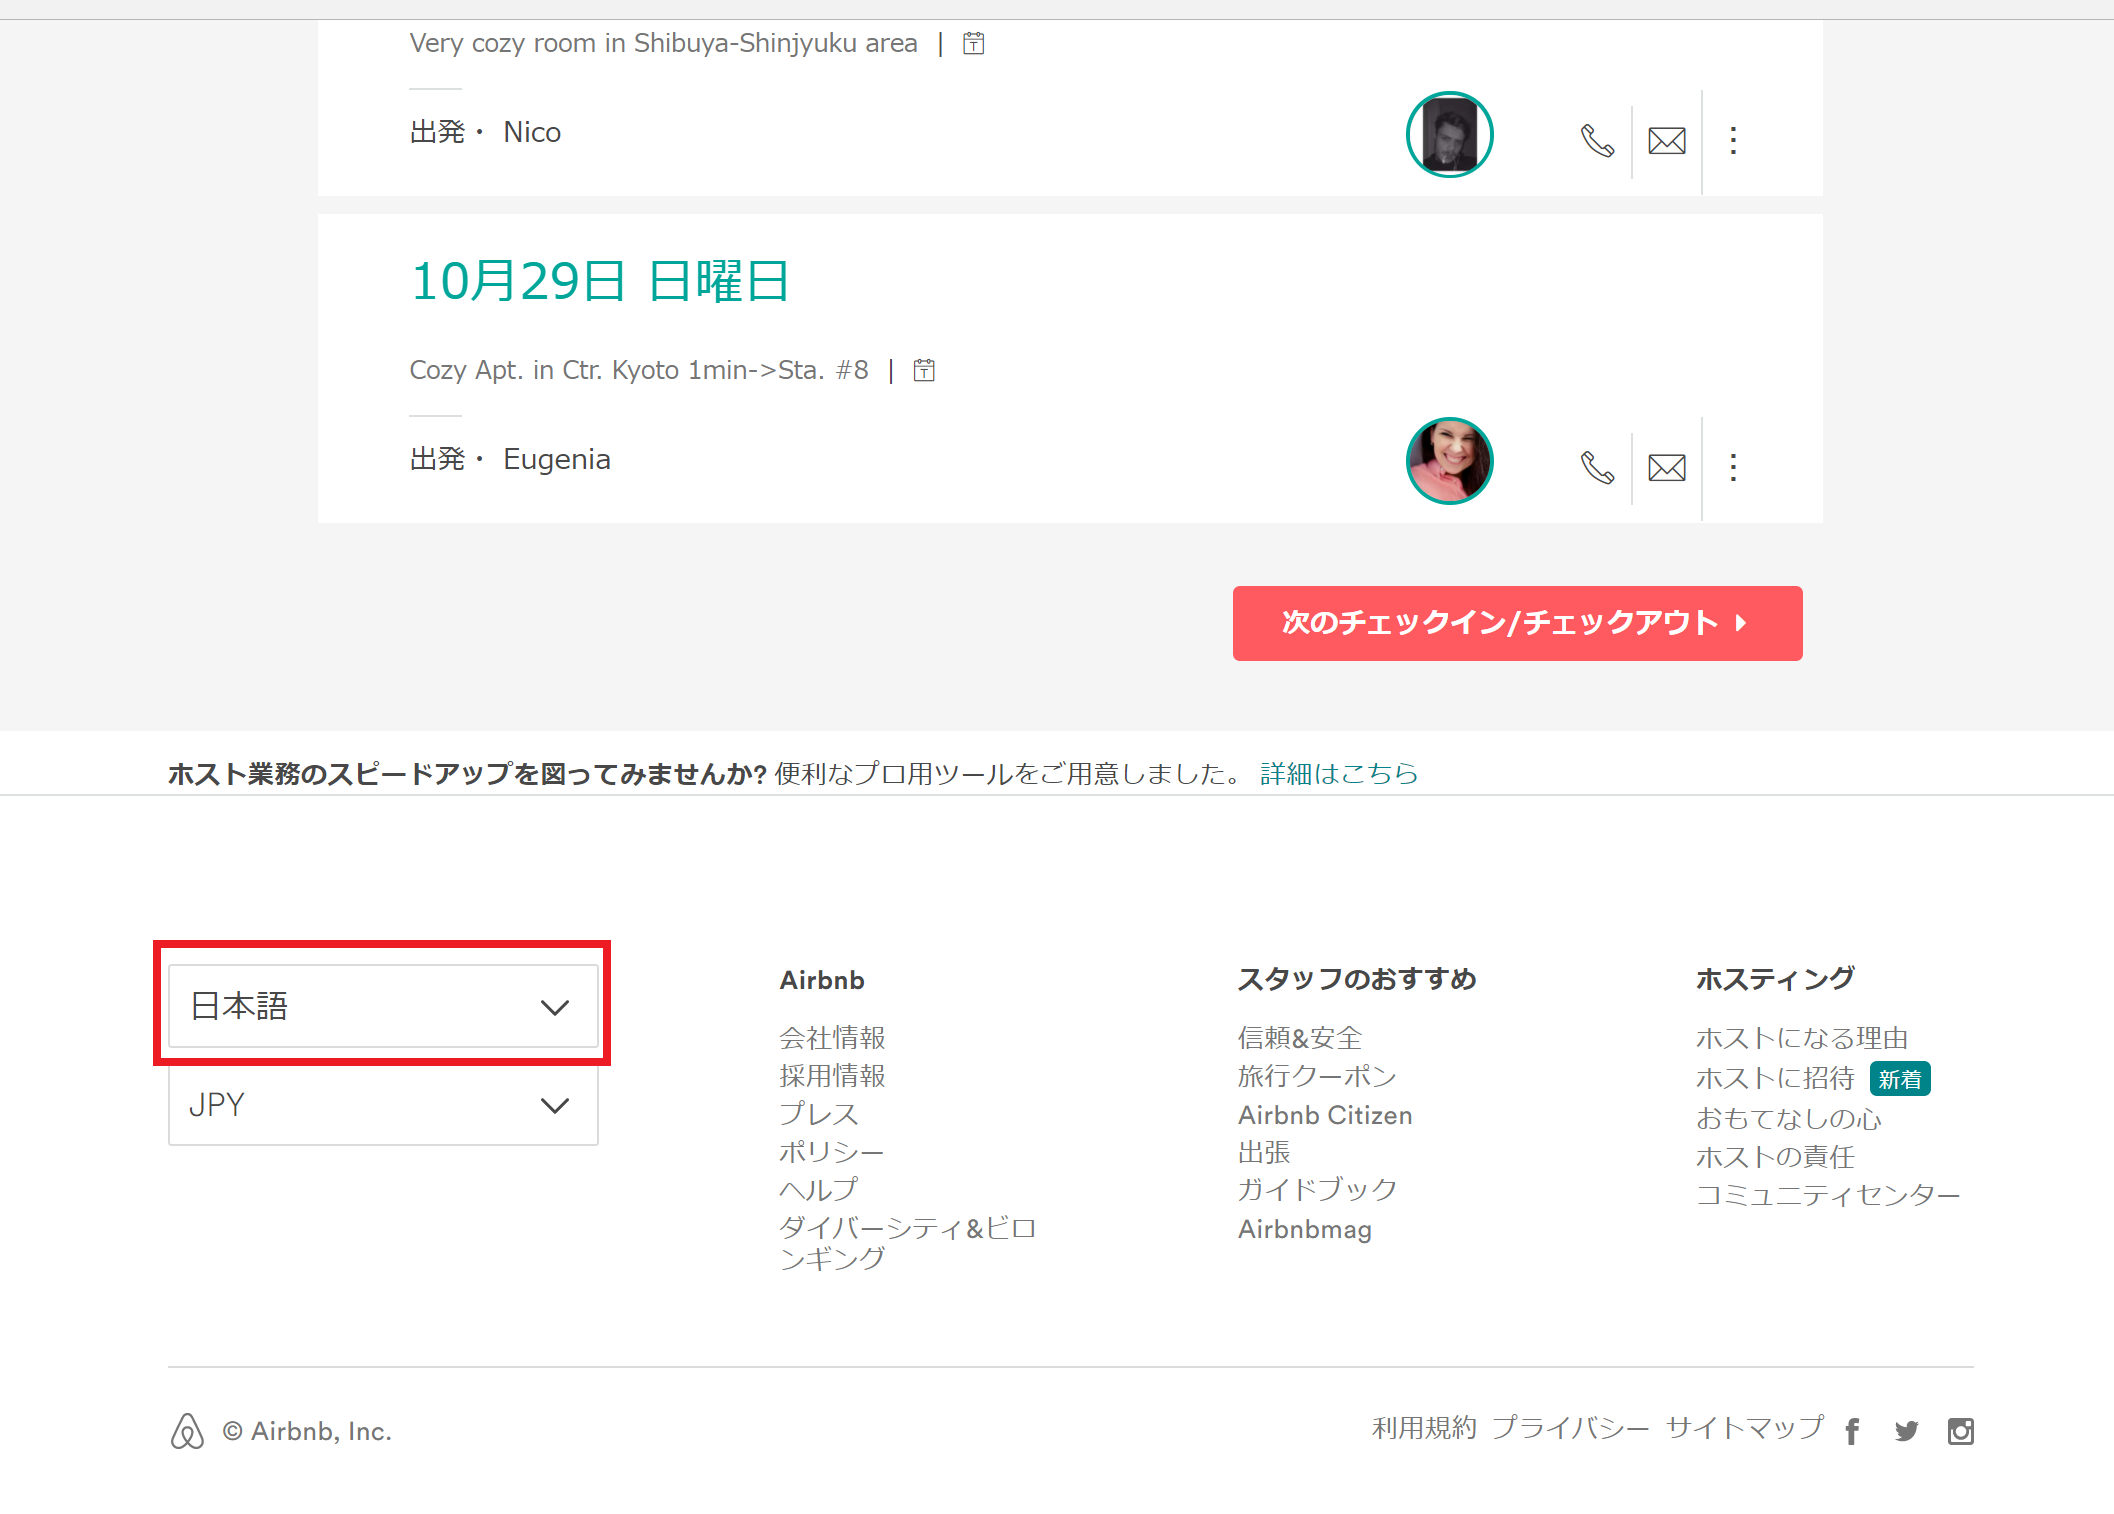
Task: Message Eugenia via the envelope icon
Action: (x=1667, y=468)
